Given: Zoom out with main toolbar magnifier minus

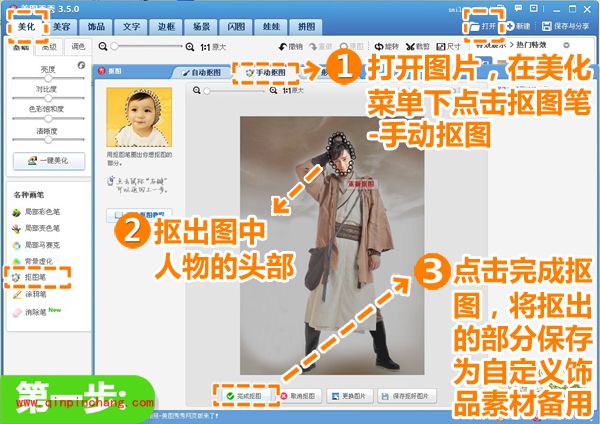Looking at the screenshot, I should (x=103, y=47).
